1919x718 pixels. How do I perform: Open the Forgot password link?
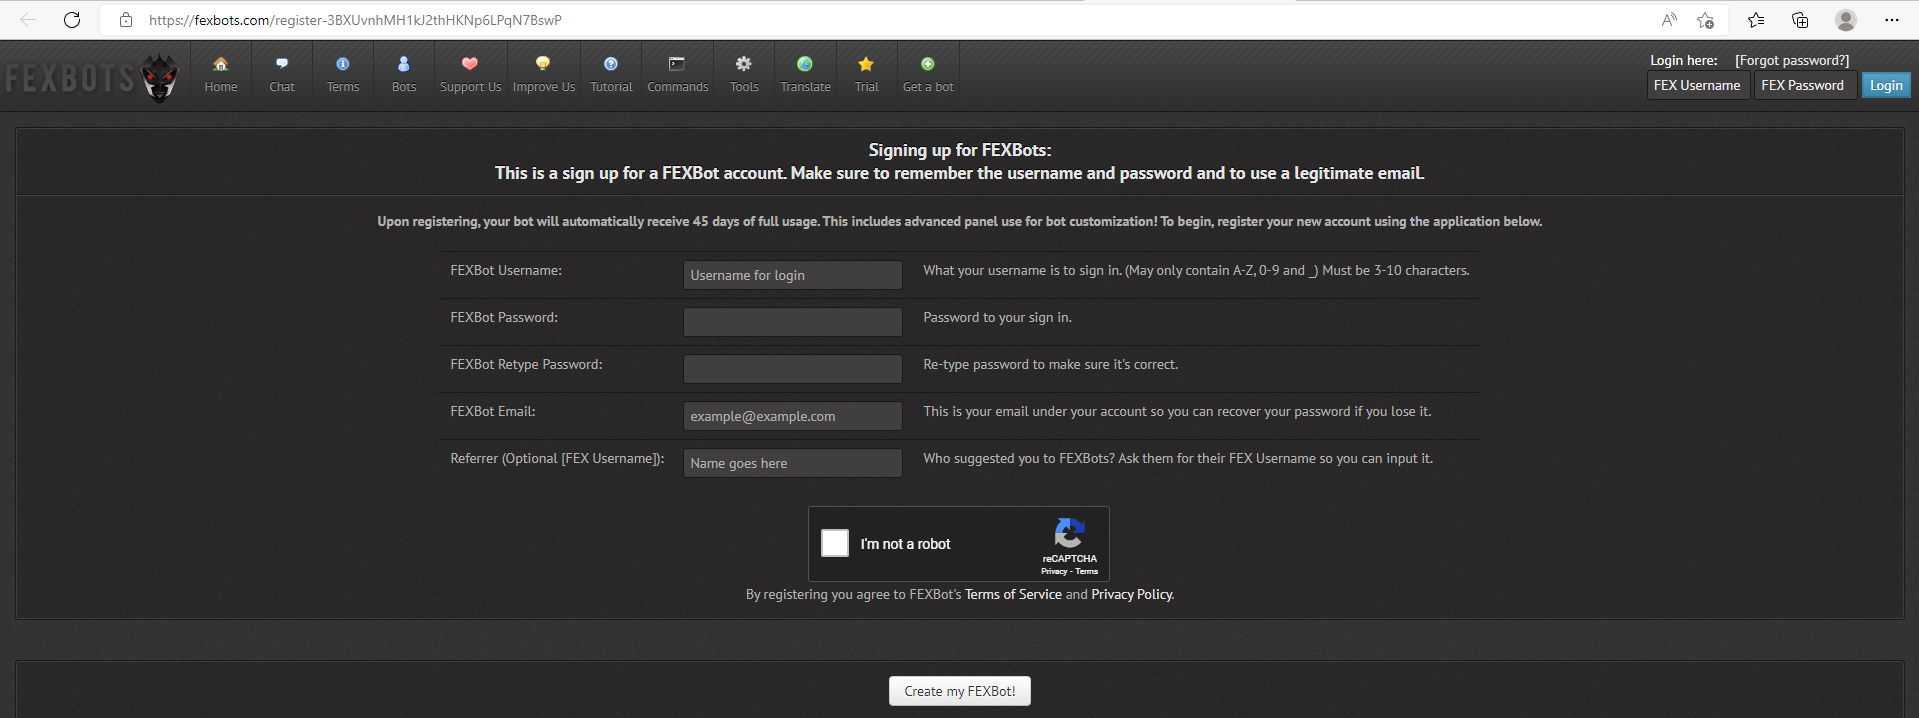coord(1792,61)
